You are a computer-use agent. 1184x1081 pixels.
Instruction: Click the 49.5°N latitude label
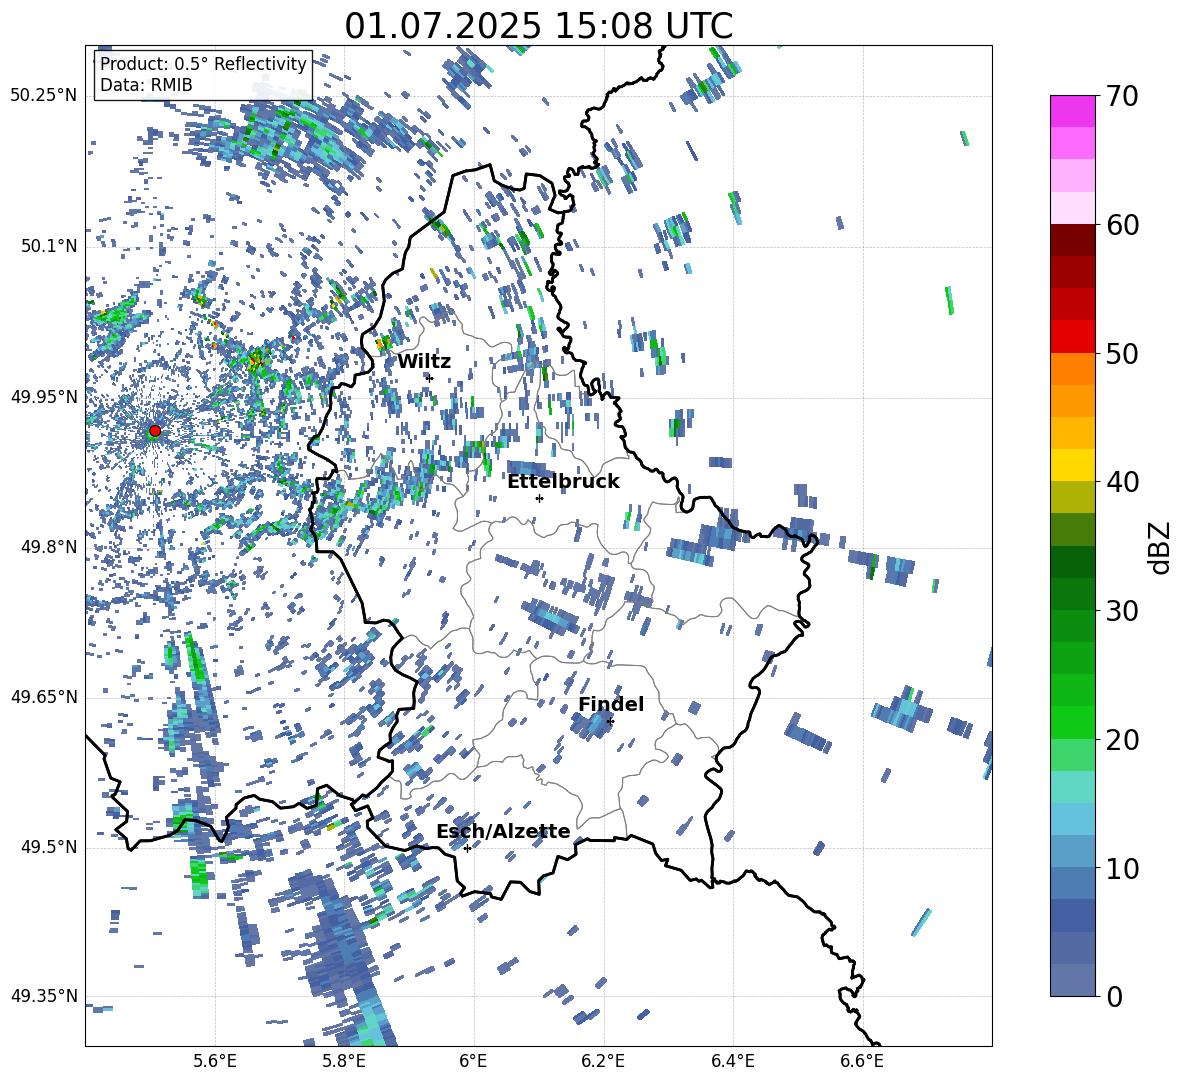(50, 847)
